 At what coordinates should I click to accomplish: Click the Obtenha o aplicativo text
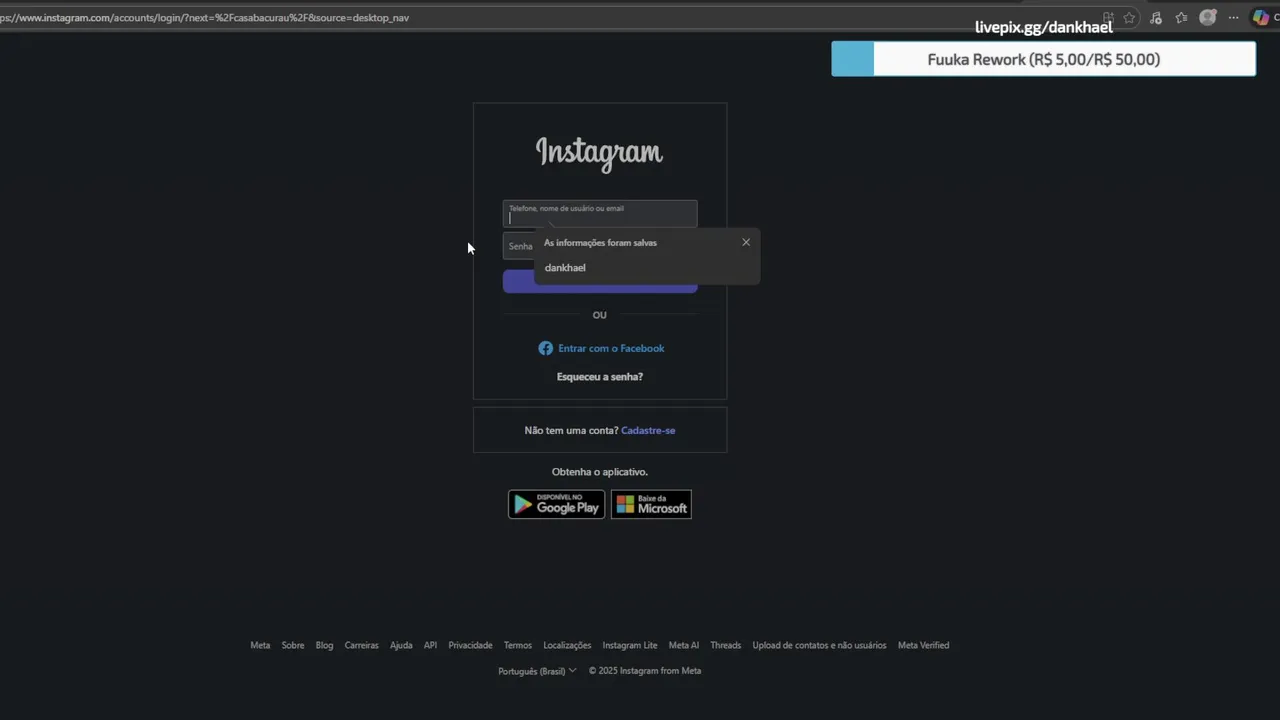[x=600, y=472]
